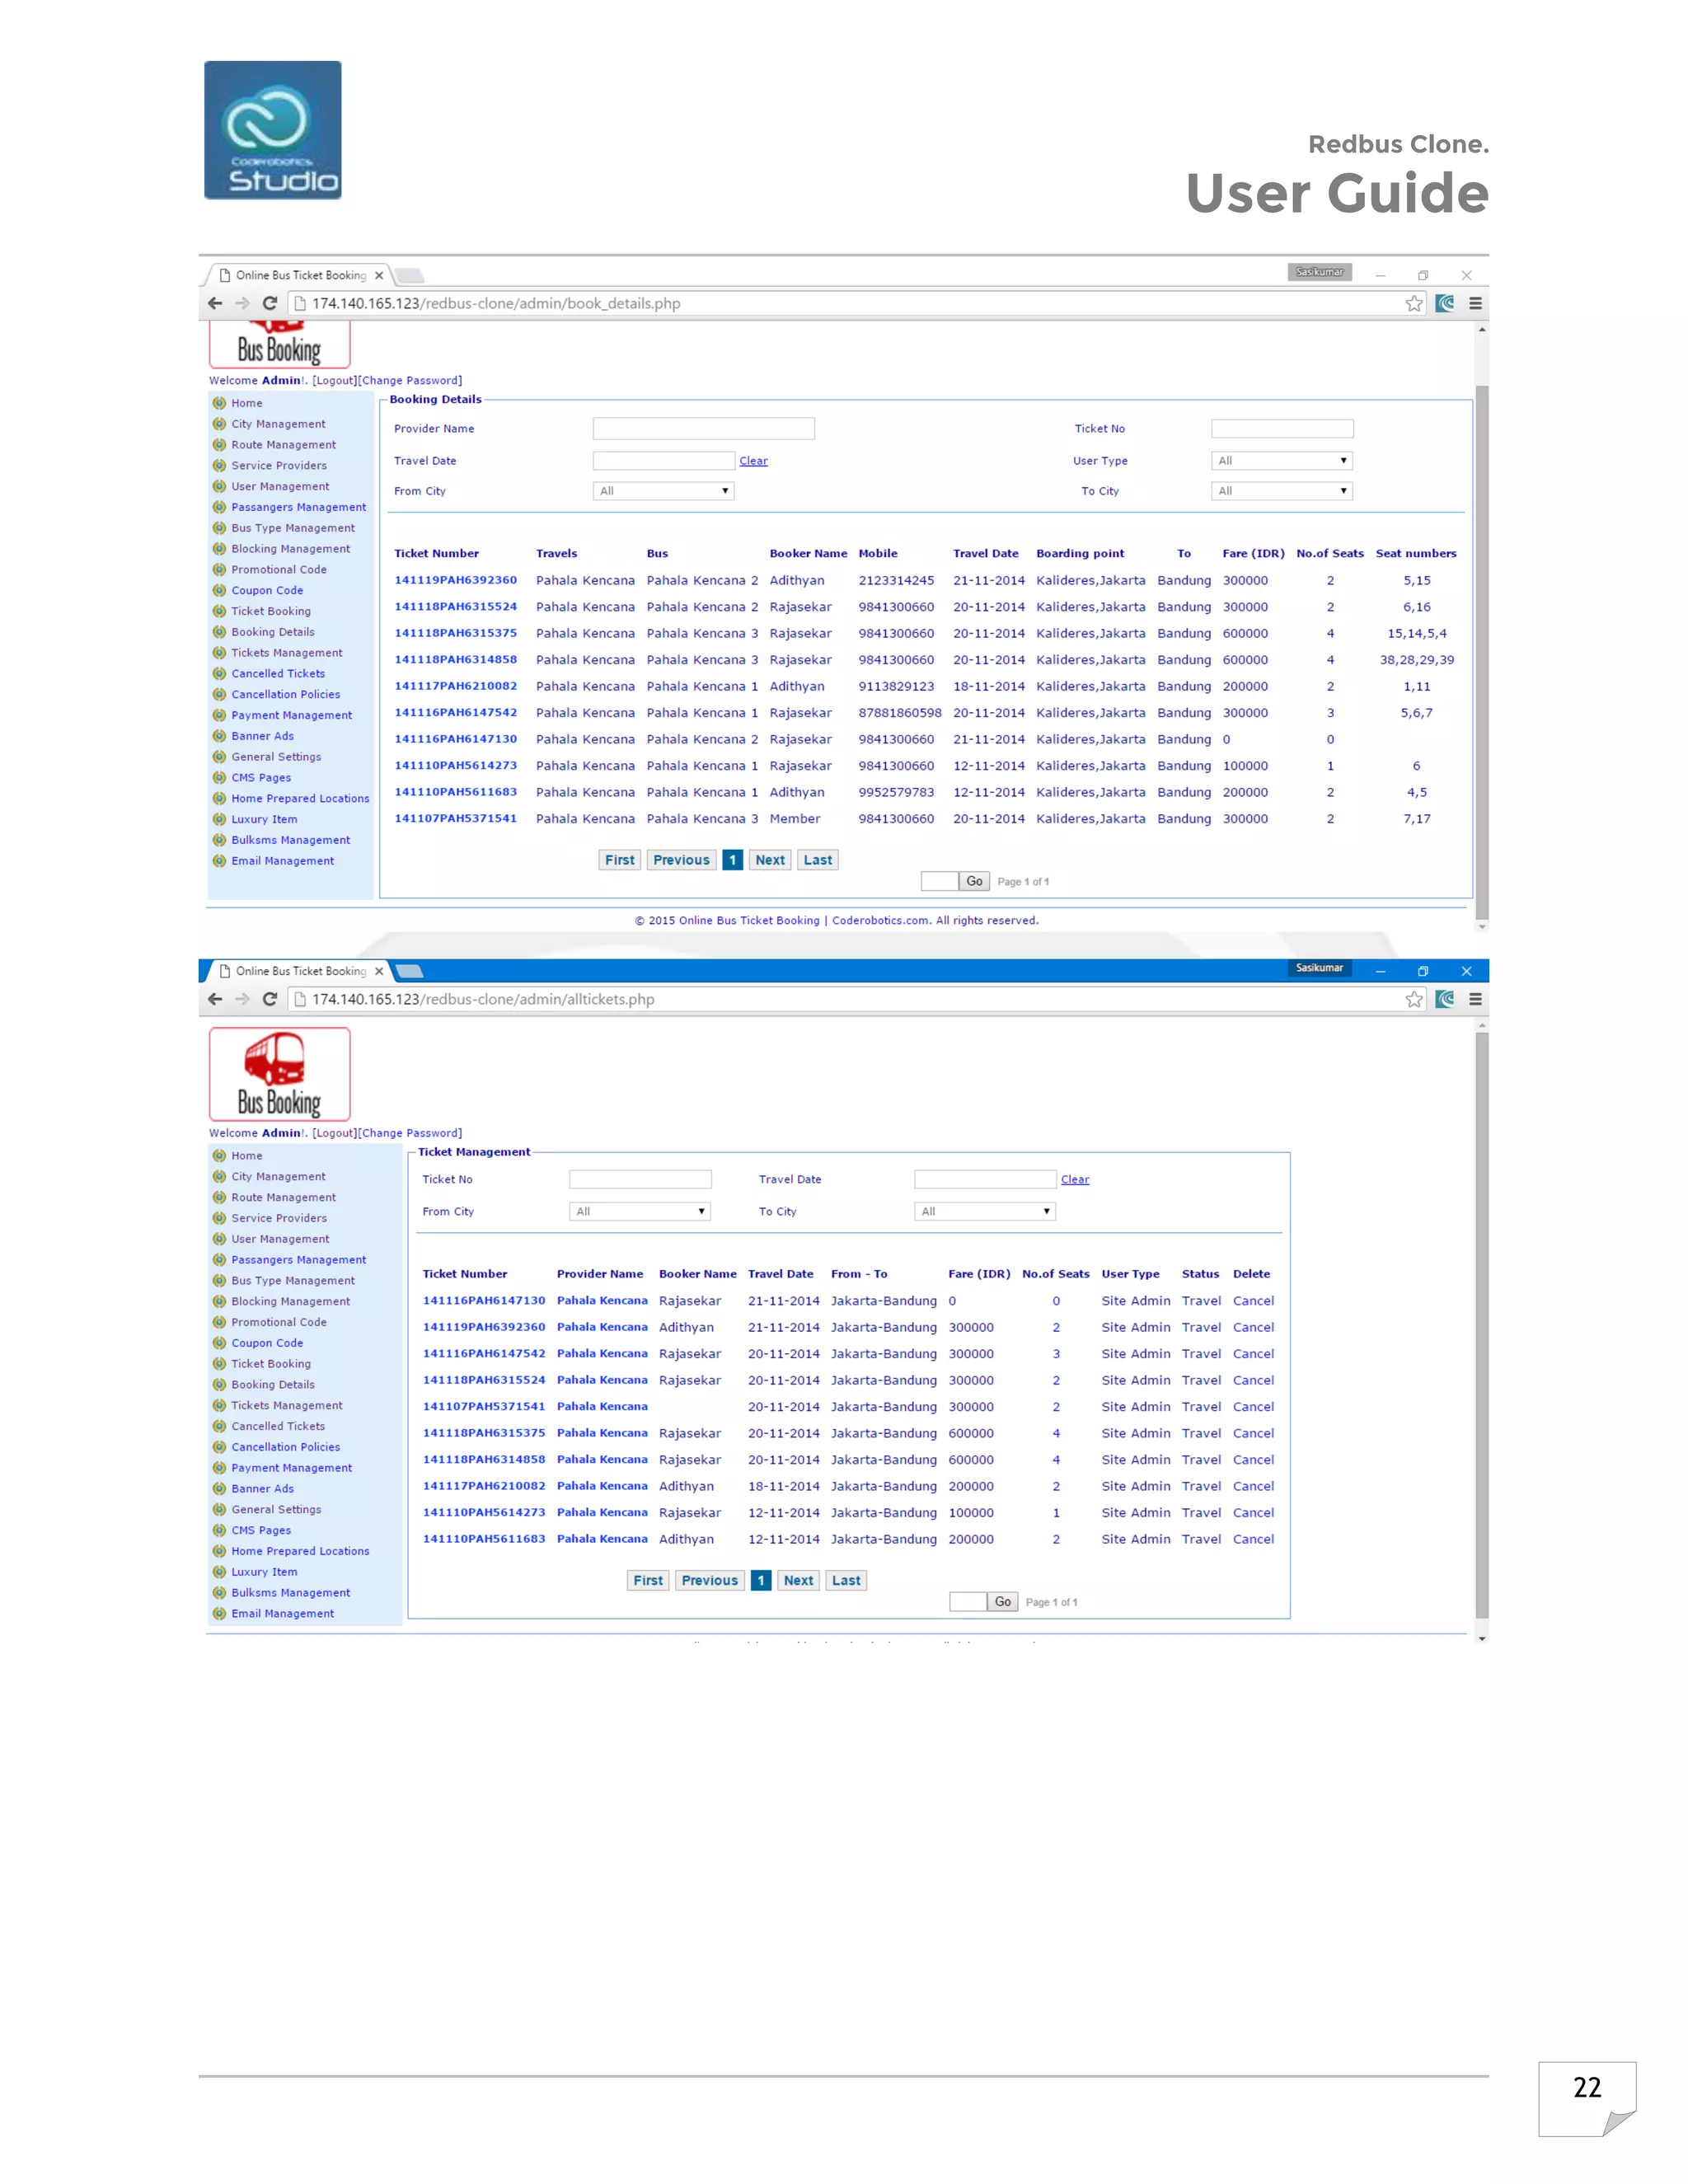Image resolution: width=1688 pixels, height=2184 pixels.
Task: Click the blue extension icon in upper browser
Action: tap(1445, 303)
